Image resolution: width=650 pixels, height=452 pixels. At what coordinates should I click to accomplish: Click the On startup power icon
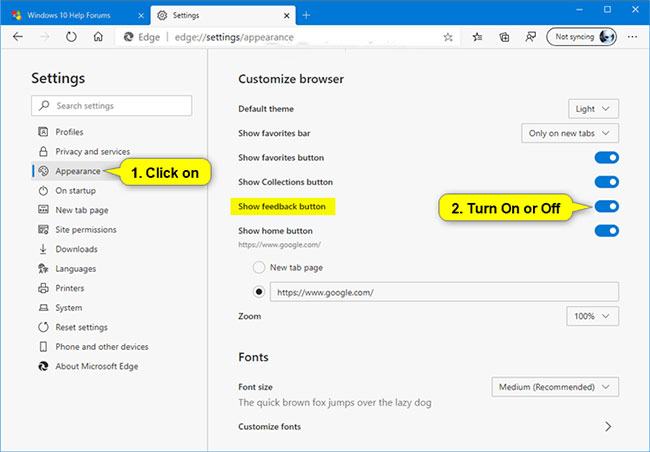[43, 191]
